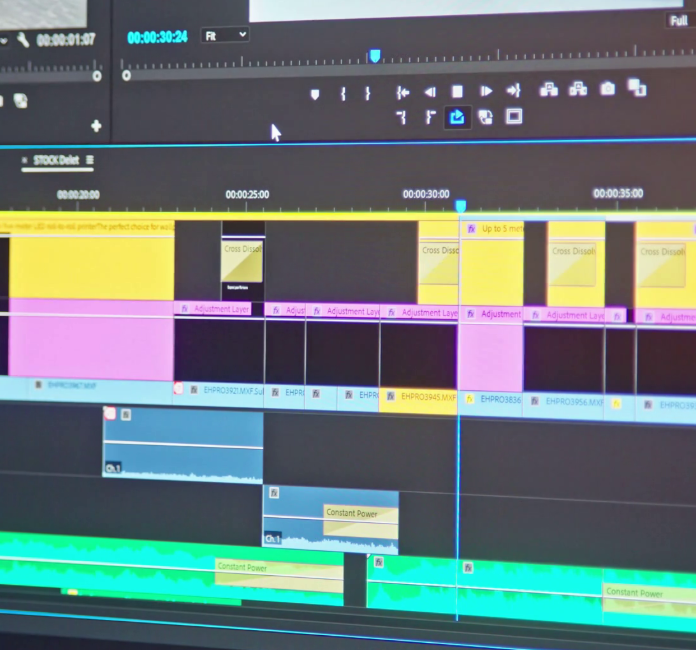The height and width of the screenshot is (650, 696).
Task: Select Adjustment Layer clip above EHPRO3921.MXF
Action: click(x=213, y=309)
